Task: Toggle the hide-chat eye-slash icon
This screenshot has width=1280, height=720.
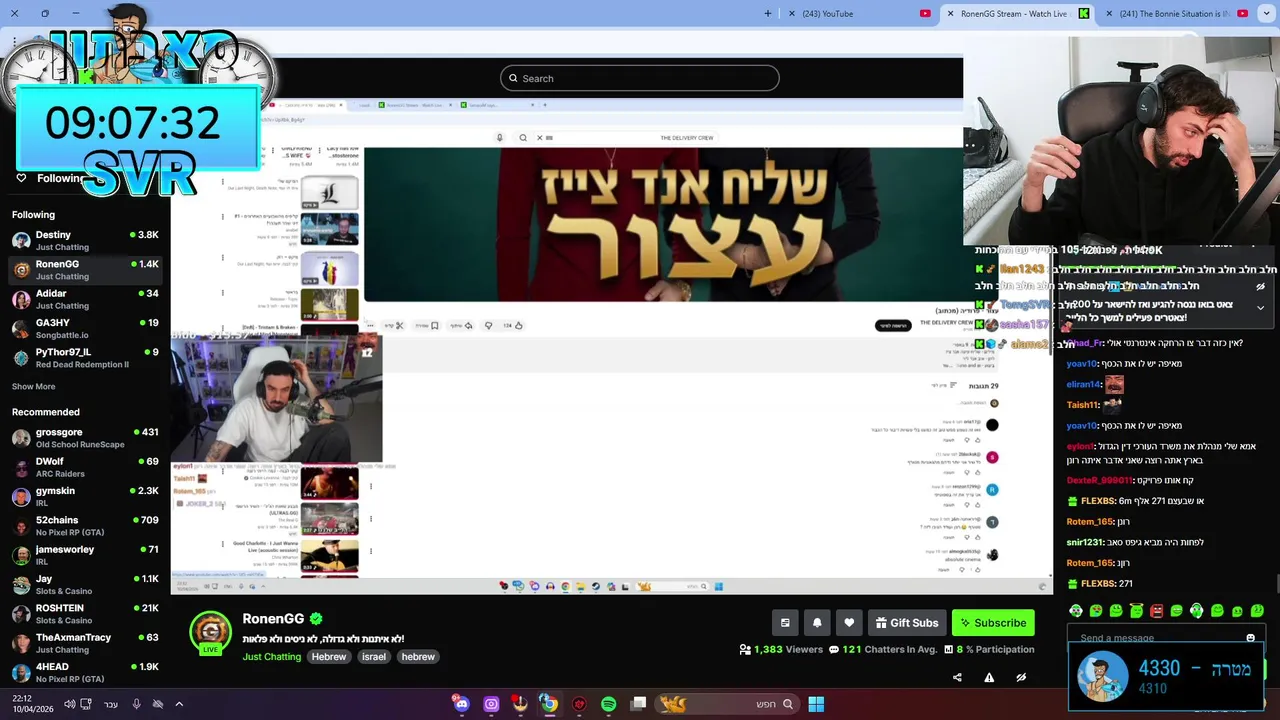Action: pos(1021,677)
